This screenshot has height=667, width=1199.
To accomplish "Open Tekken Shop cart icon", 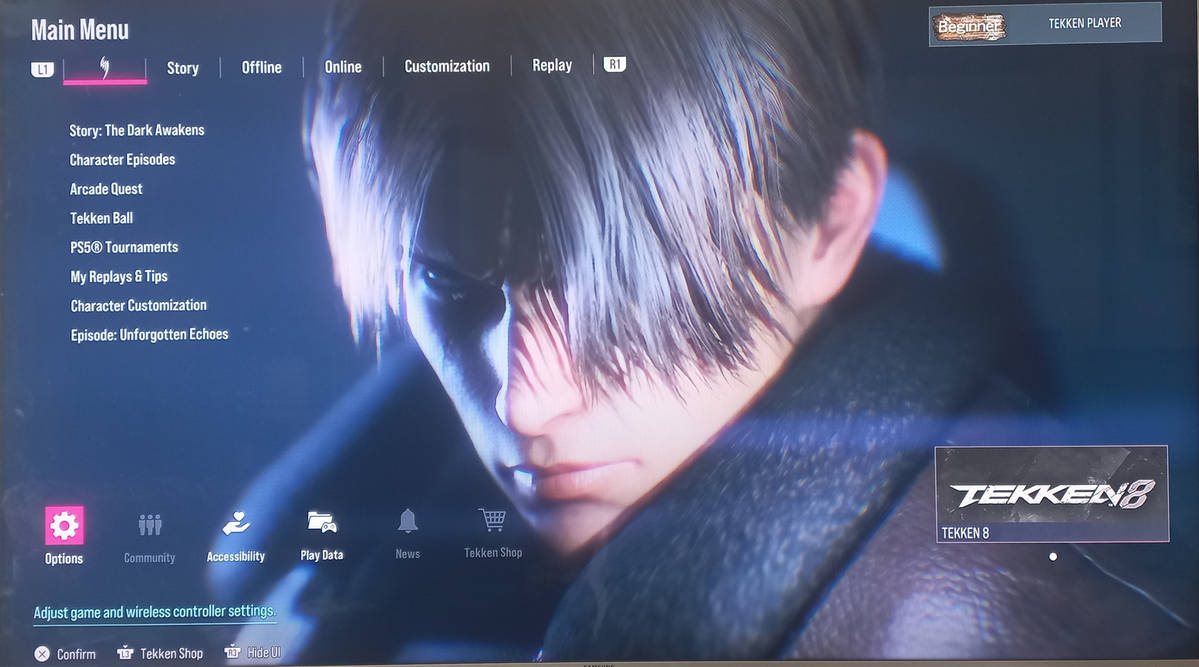I will 492,519.
